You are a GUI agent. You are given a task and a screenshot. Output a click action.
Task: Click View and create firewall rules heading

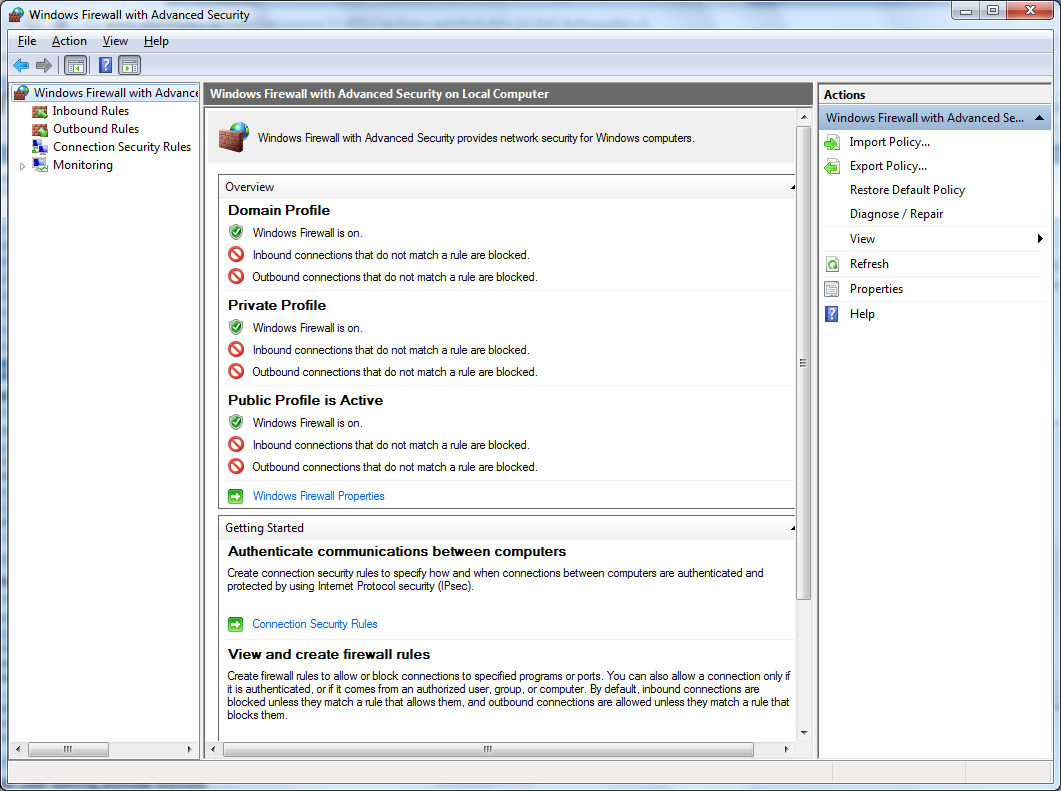[x=329, y=654]
